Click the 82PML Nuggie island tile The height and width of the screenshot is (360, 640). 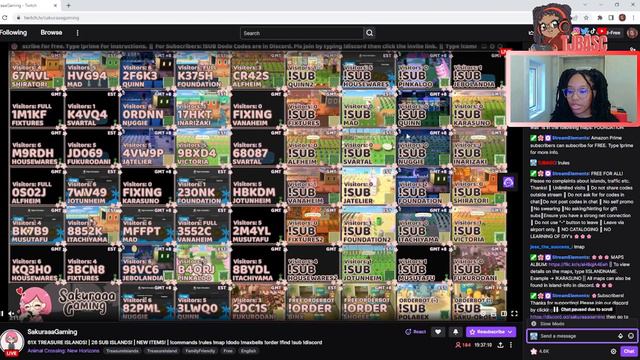(x=147, y=303)
